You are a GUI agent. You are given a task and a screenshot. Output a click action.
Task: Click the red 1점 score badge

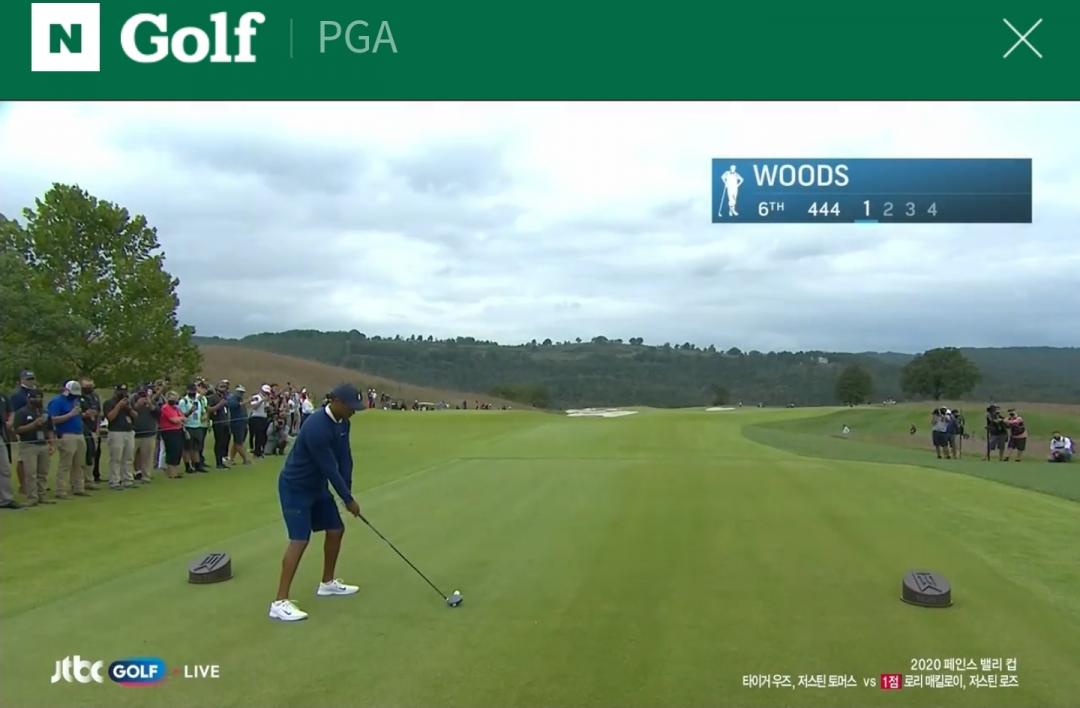click(891, 682)
